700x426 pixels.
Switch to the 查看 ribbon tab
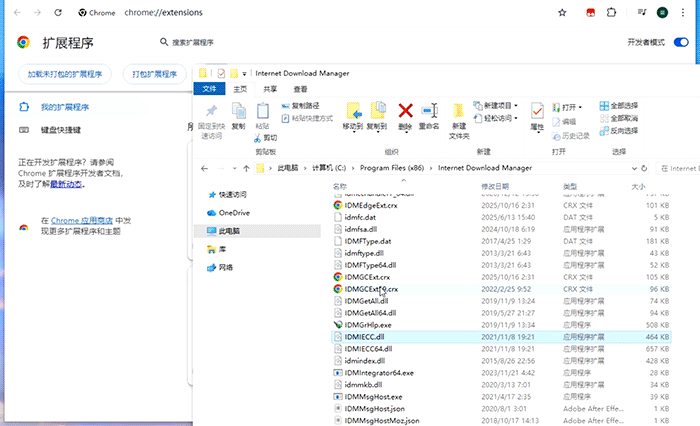click(x=300, y=89)
